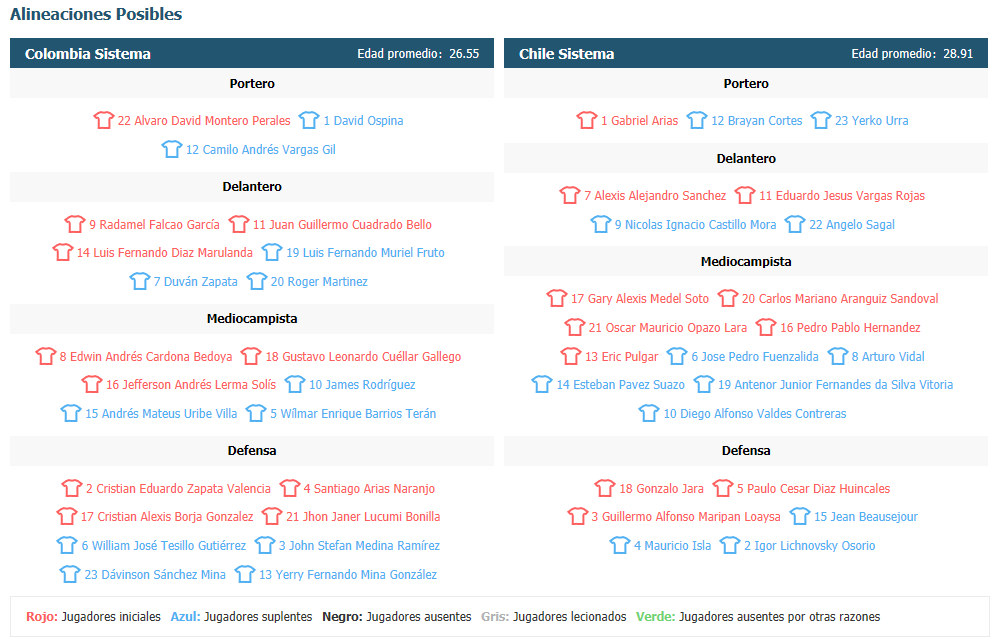The height and width of the screenshot is (643, 1000).
Task: Click red jersey icon beside Alexis Alejandro Sanchez
Action: point(570,195)
